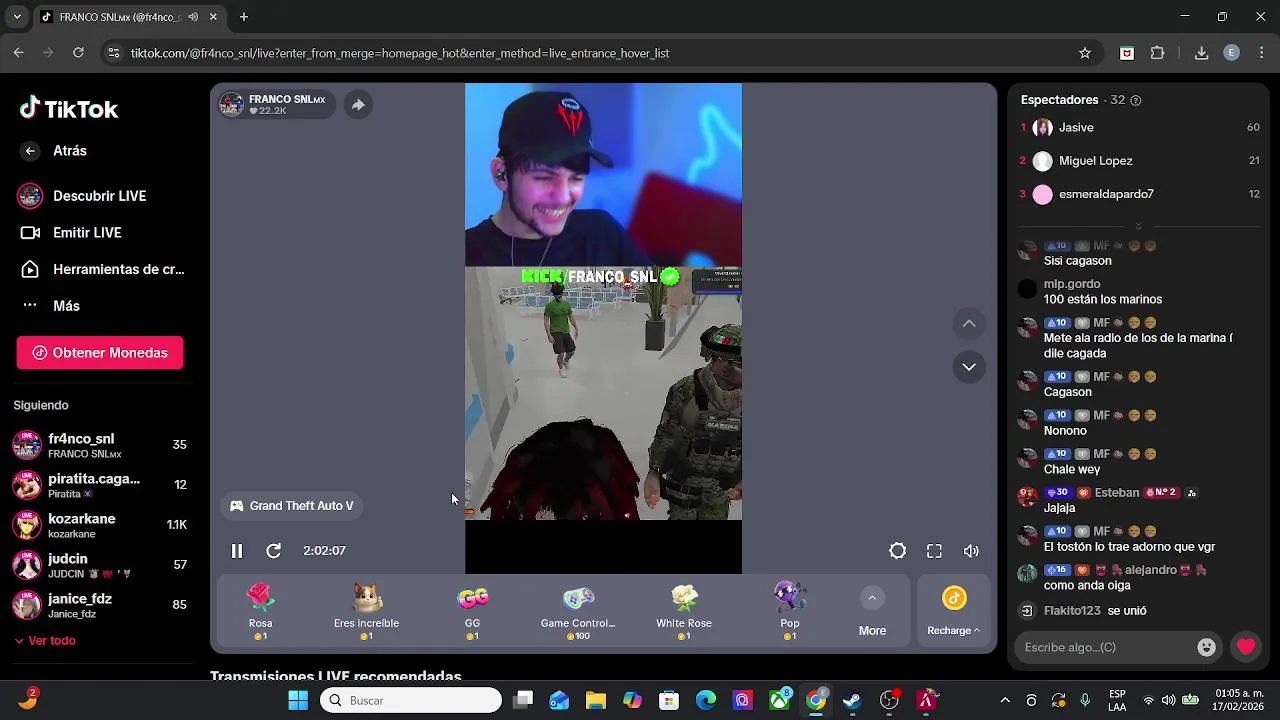Open taskbar clock and date

[1239, 700]
